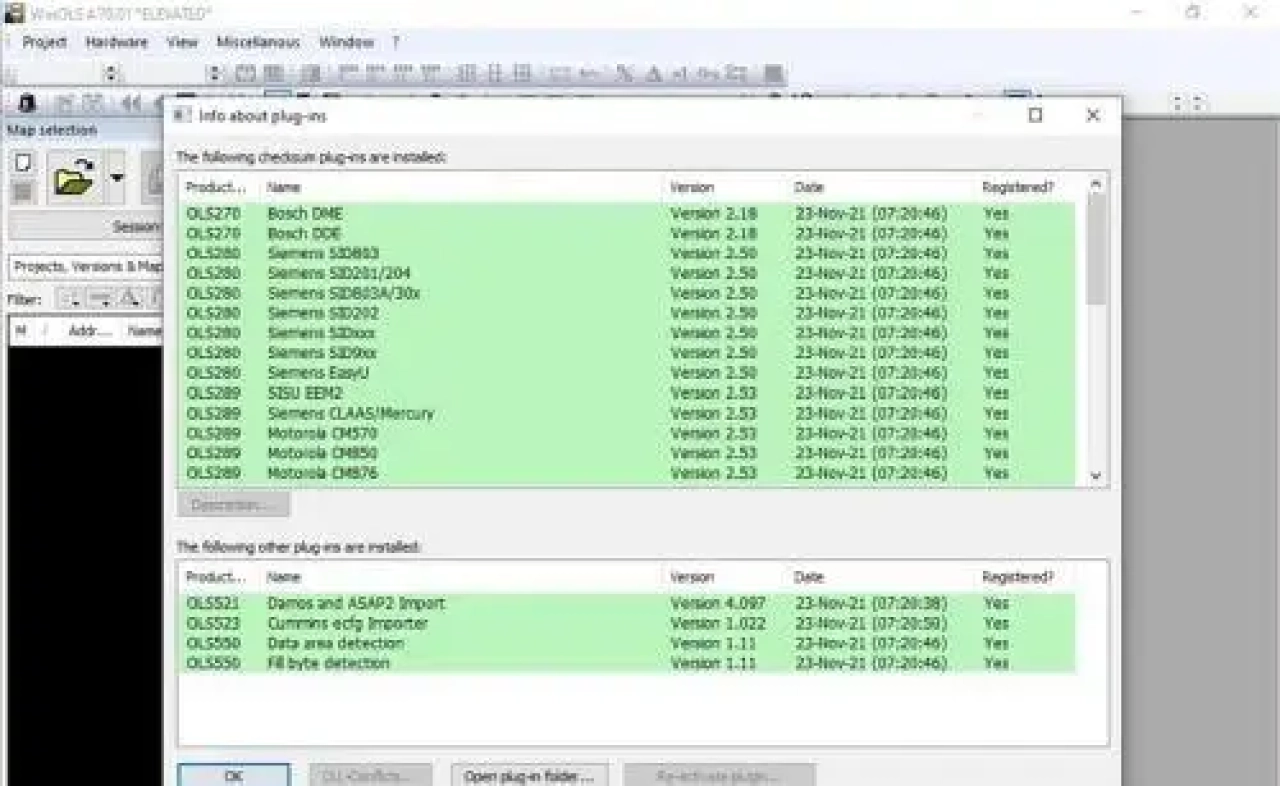Click the checksum list scrollbar thumb

tap(1096, 250)
